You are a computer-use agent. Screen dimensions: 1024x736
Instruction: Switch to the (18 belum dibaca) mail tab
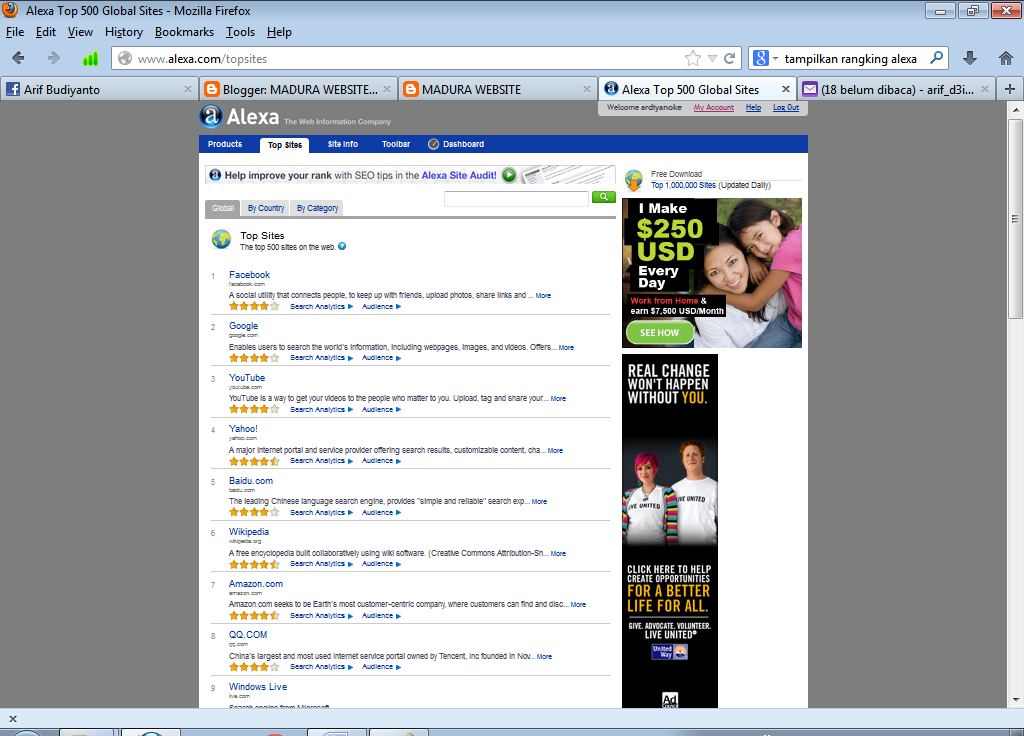coord(896,89)
